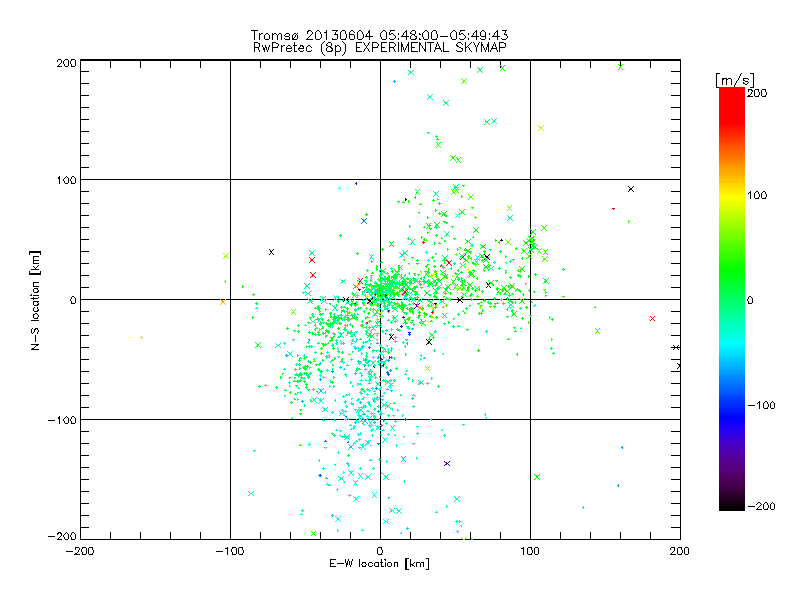The image size is (800, 600).
Task: Click the purple cross marker in the lower area near 45 km east, -135 km
Action: tap(447, 463)
